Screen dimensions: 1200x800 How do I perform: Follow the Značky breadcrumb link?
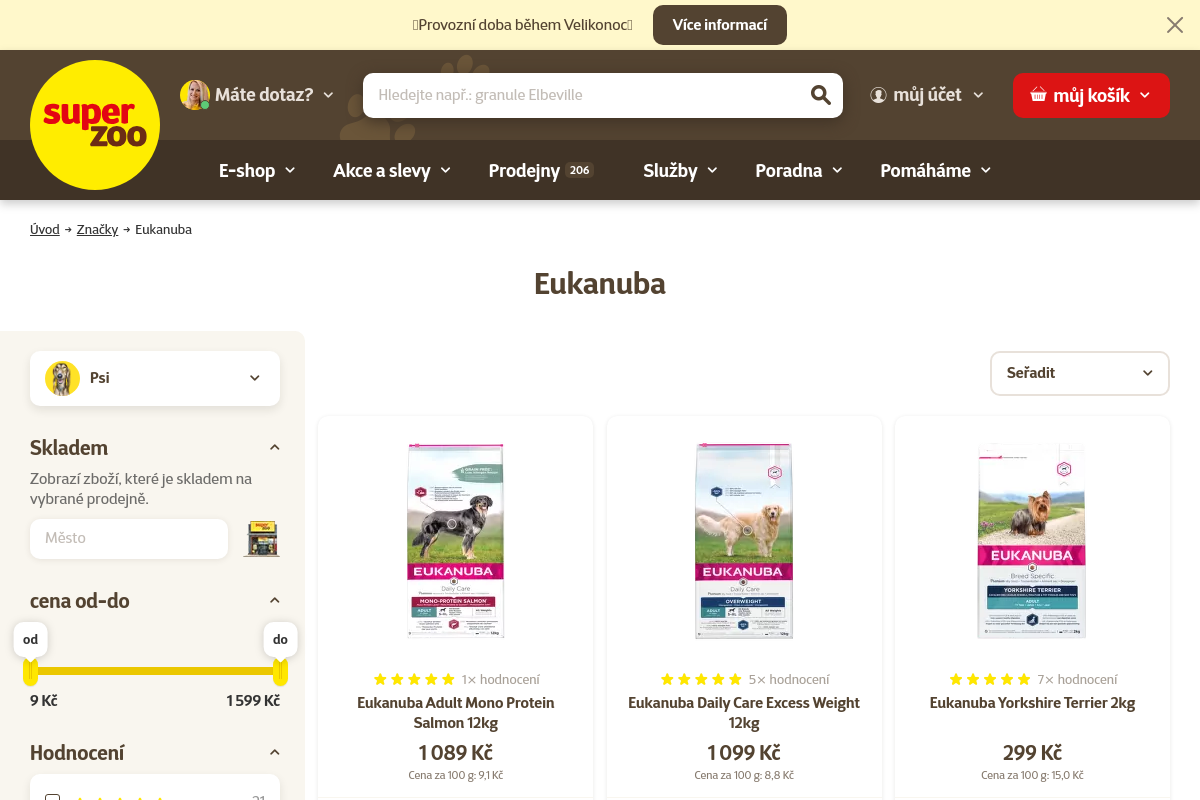point(97,230)
